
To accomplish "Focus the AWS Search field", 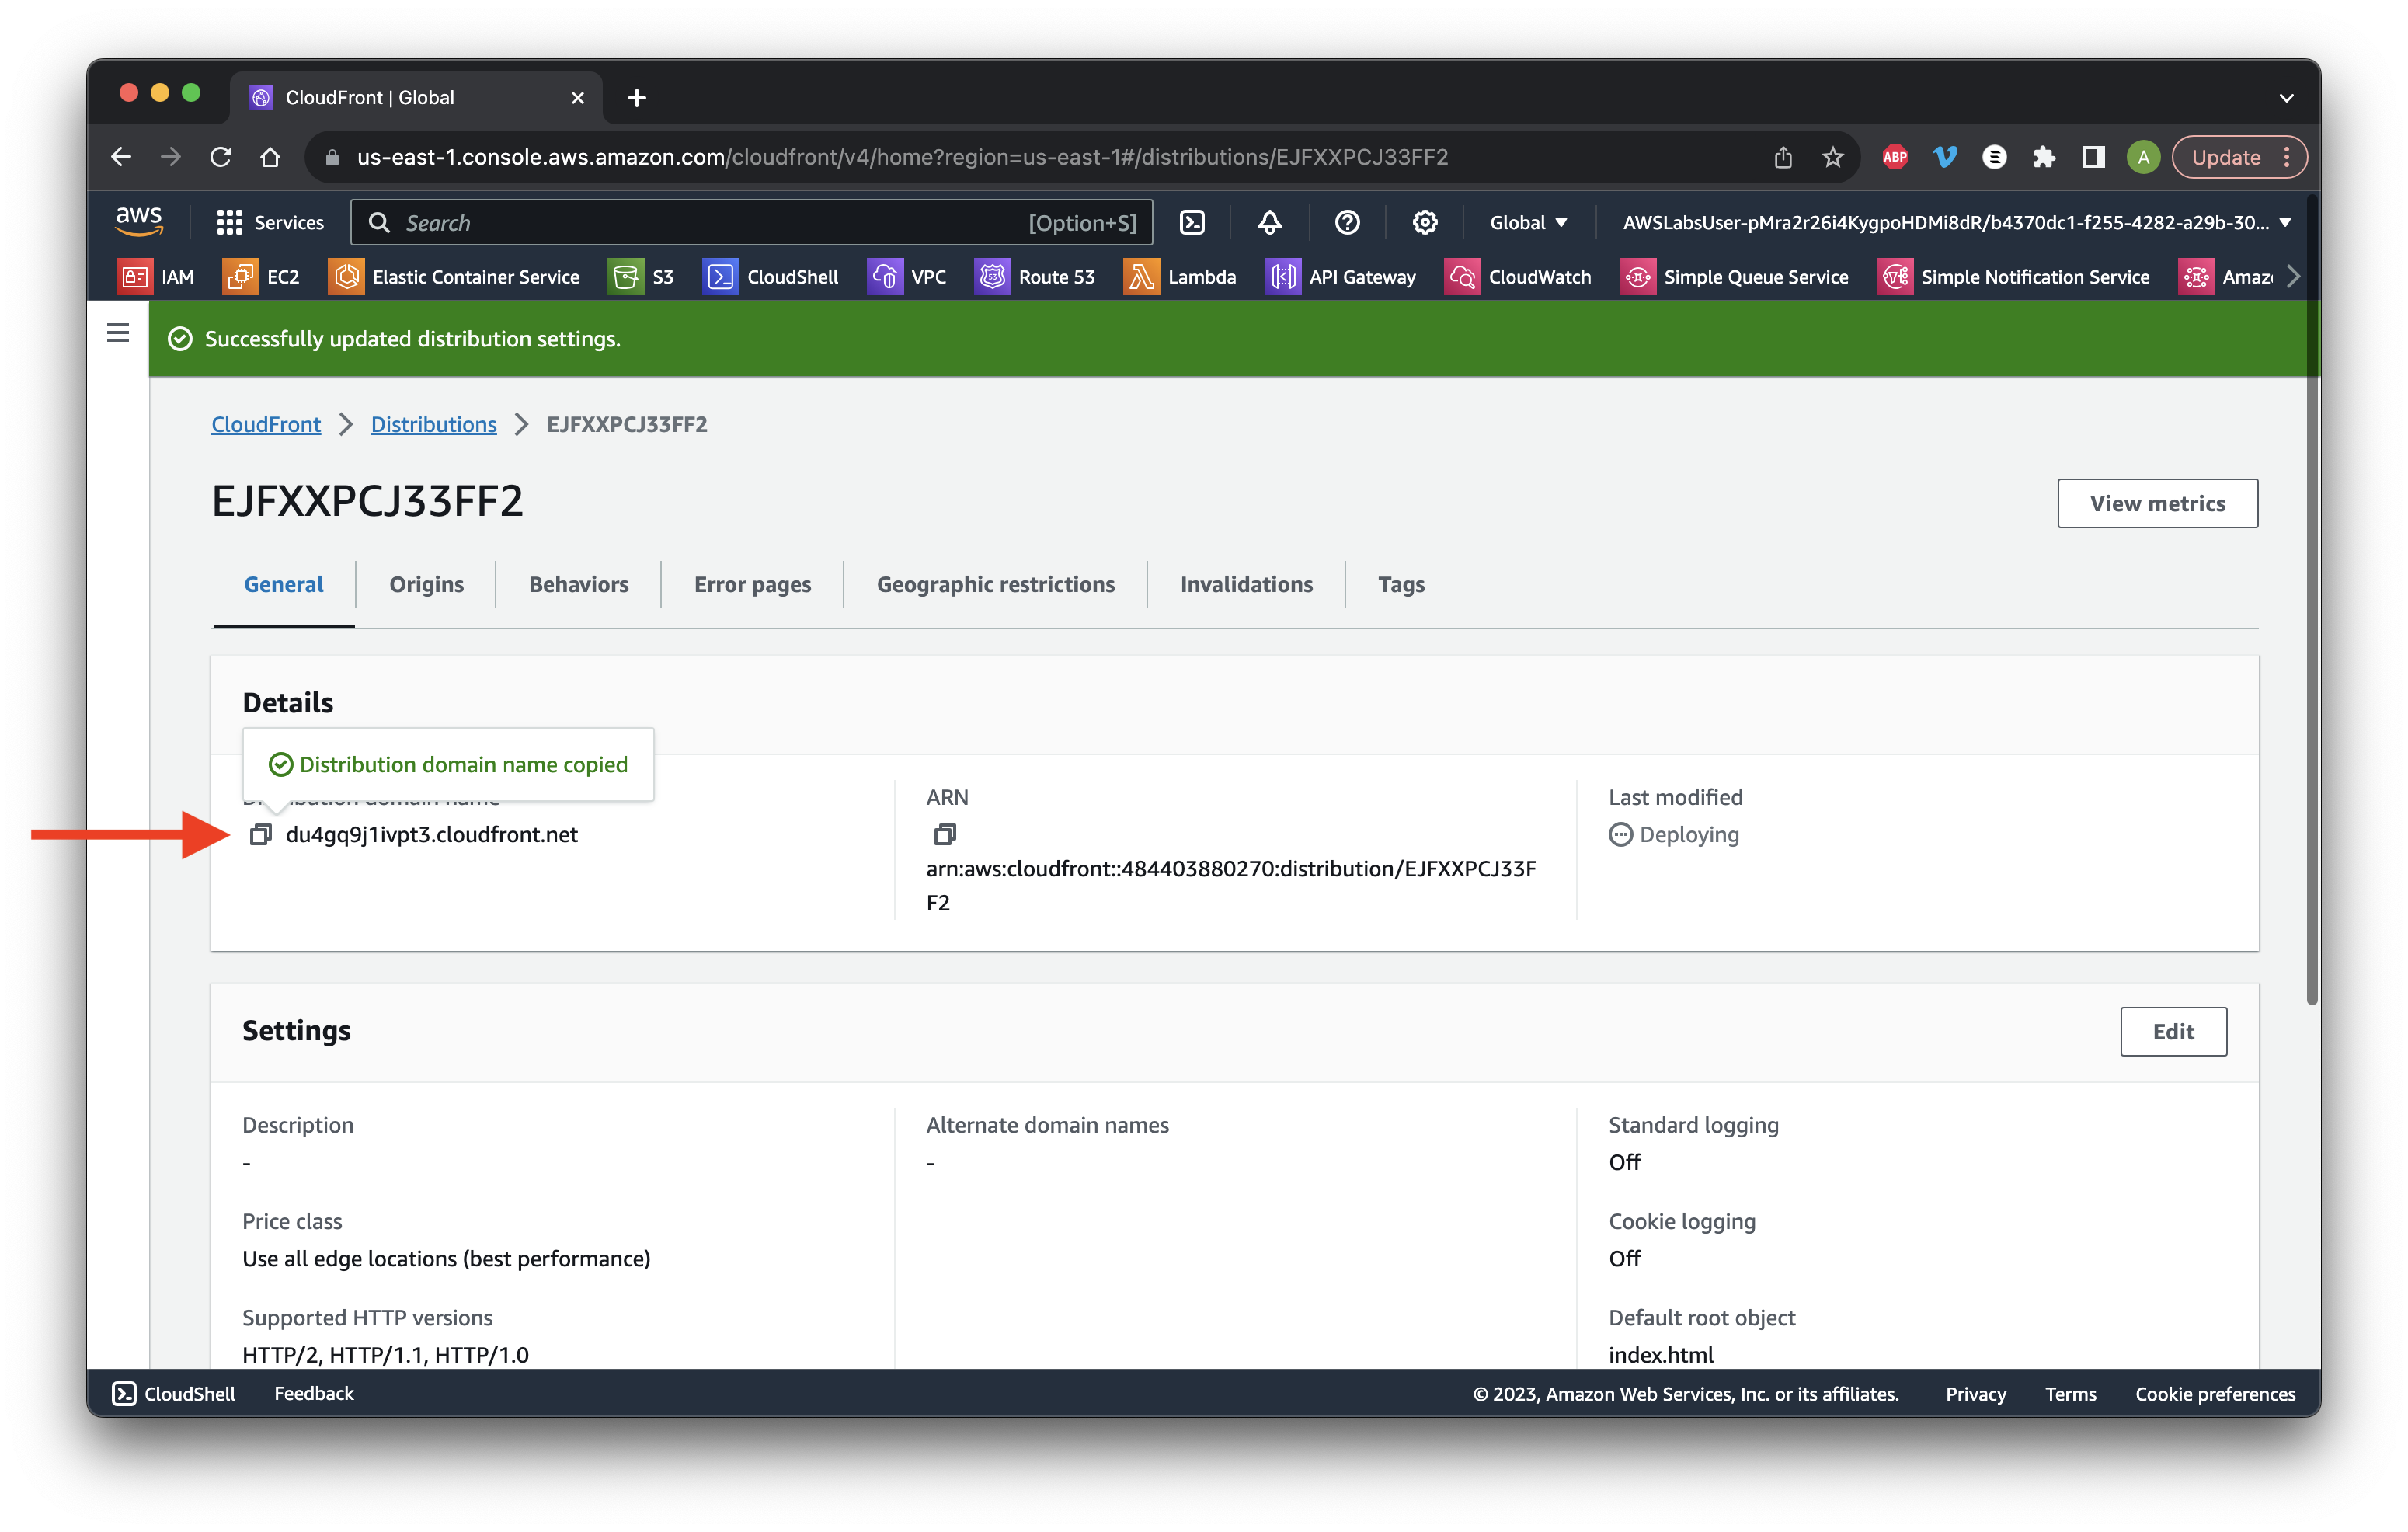I will 751,222.
